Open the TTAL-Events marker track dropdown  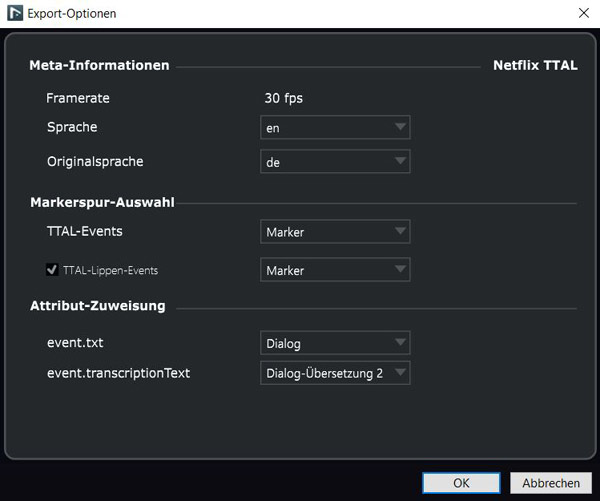(x=334, y=232)
